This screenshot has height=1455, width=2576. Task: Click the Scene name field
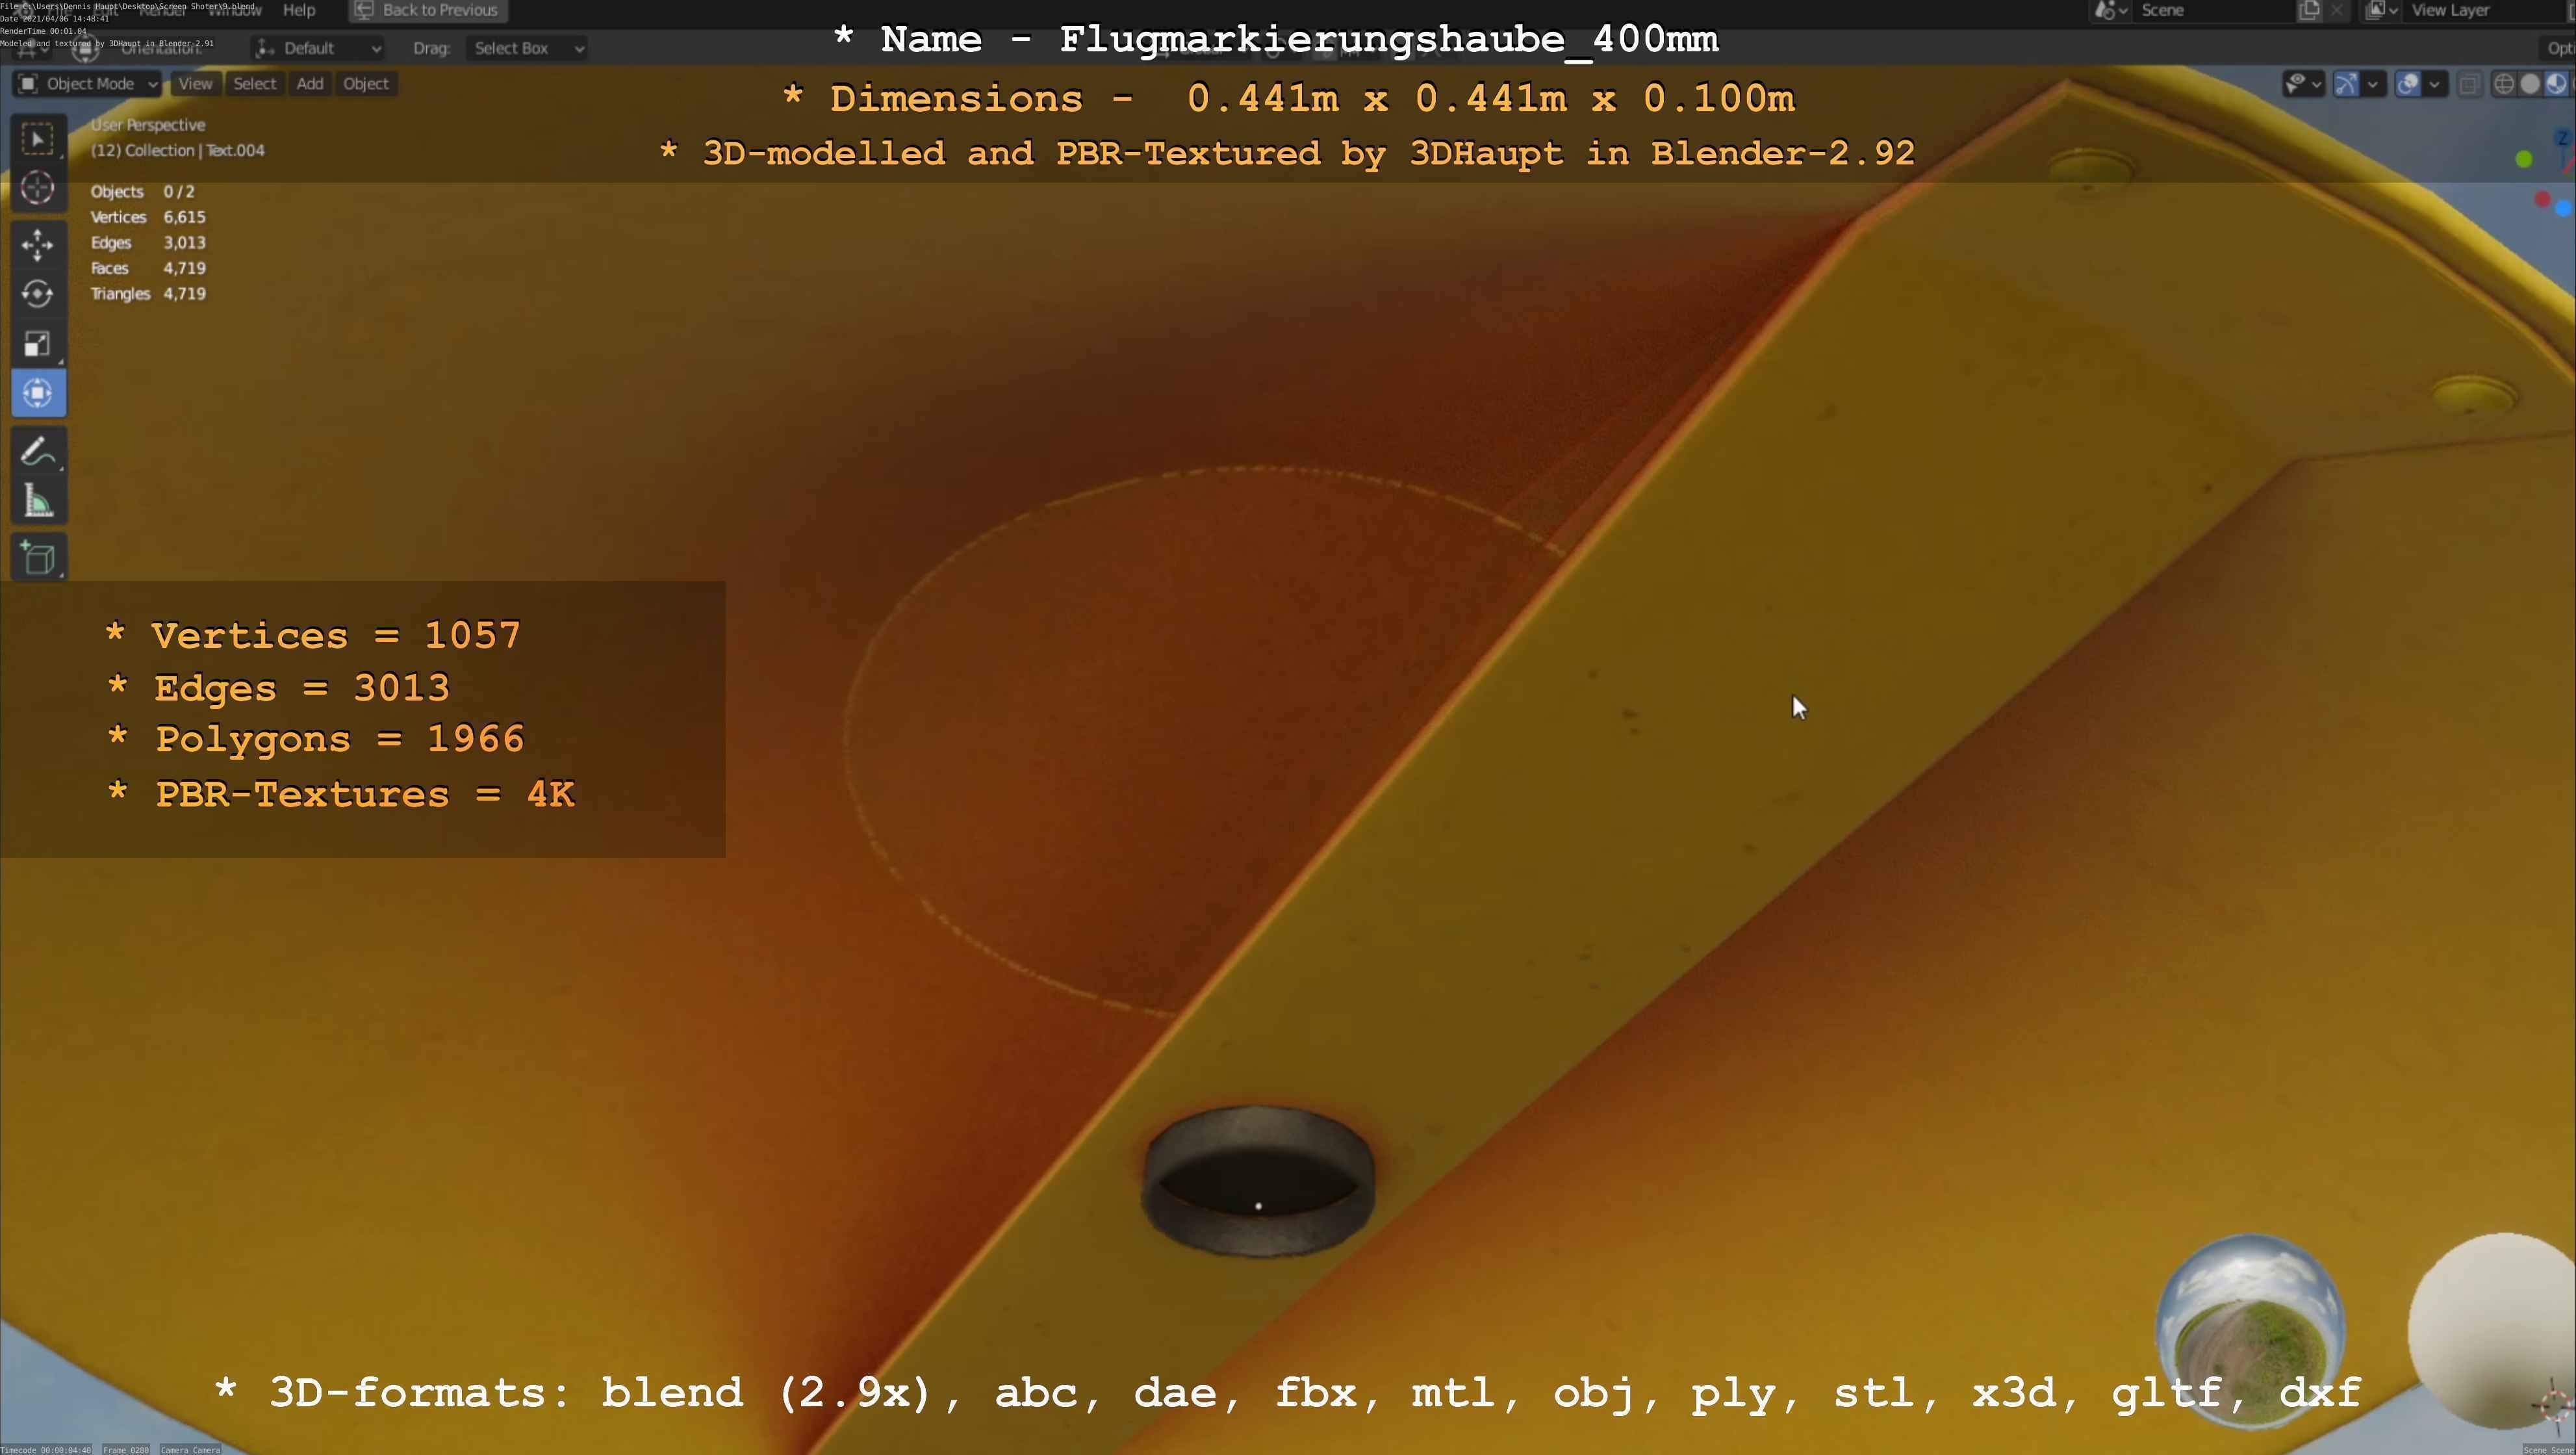coord(2214,10)
